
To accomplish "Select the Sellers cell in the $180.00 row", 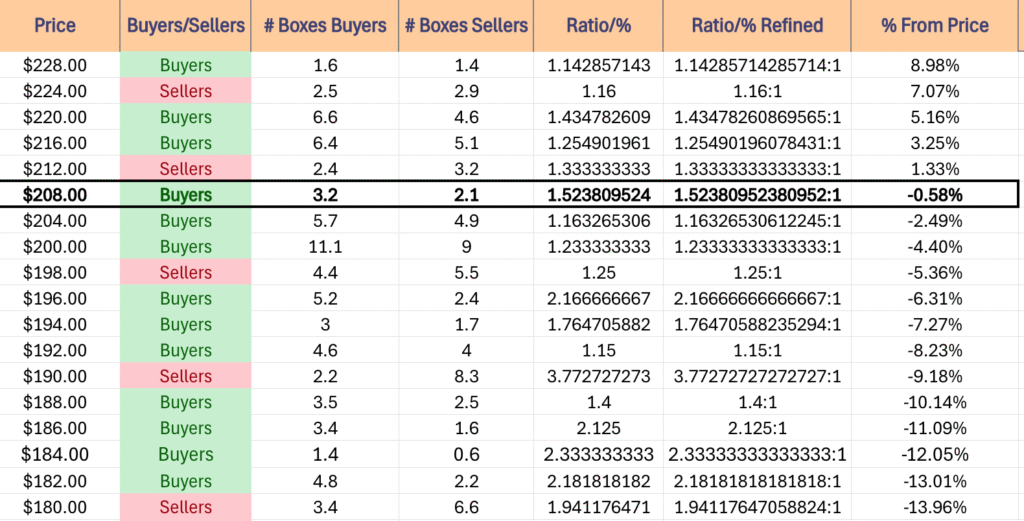I will tap(185, 507).
